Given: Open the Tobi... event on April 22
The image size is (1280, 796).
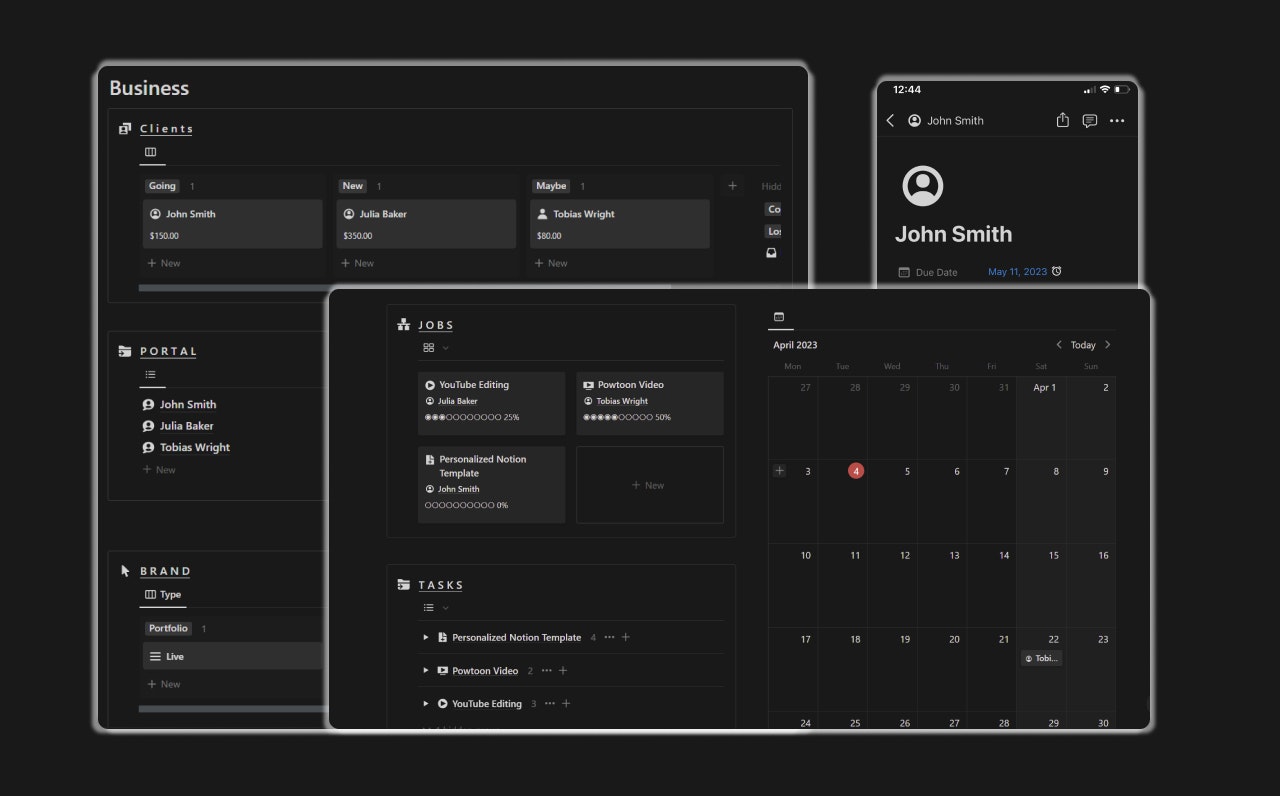Looking at the screenshot, I should [1042, 658].
